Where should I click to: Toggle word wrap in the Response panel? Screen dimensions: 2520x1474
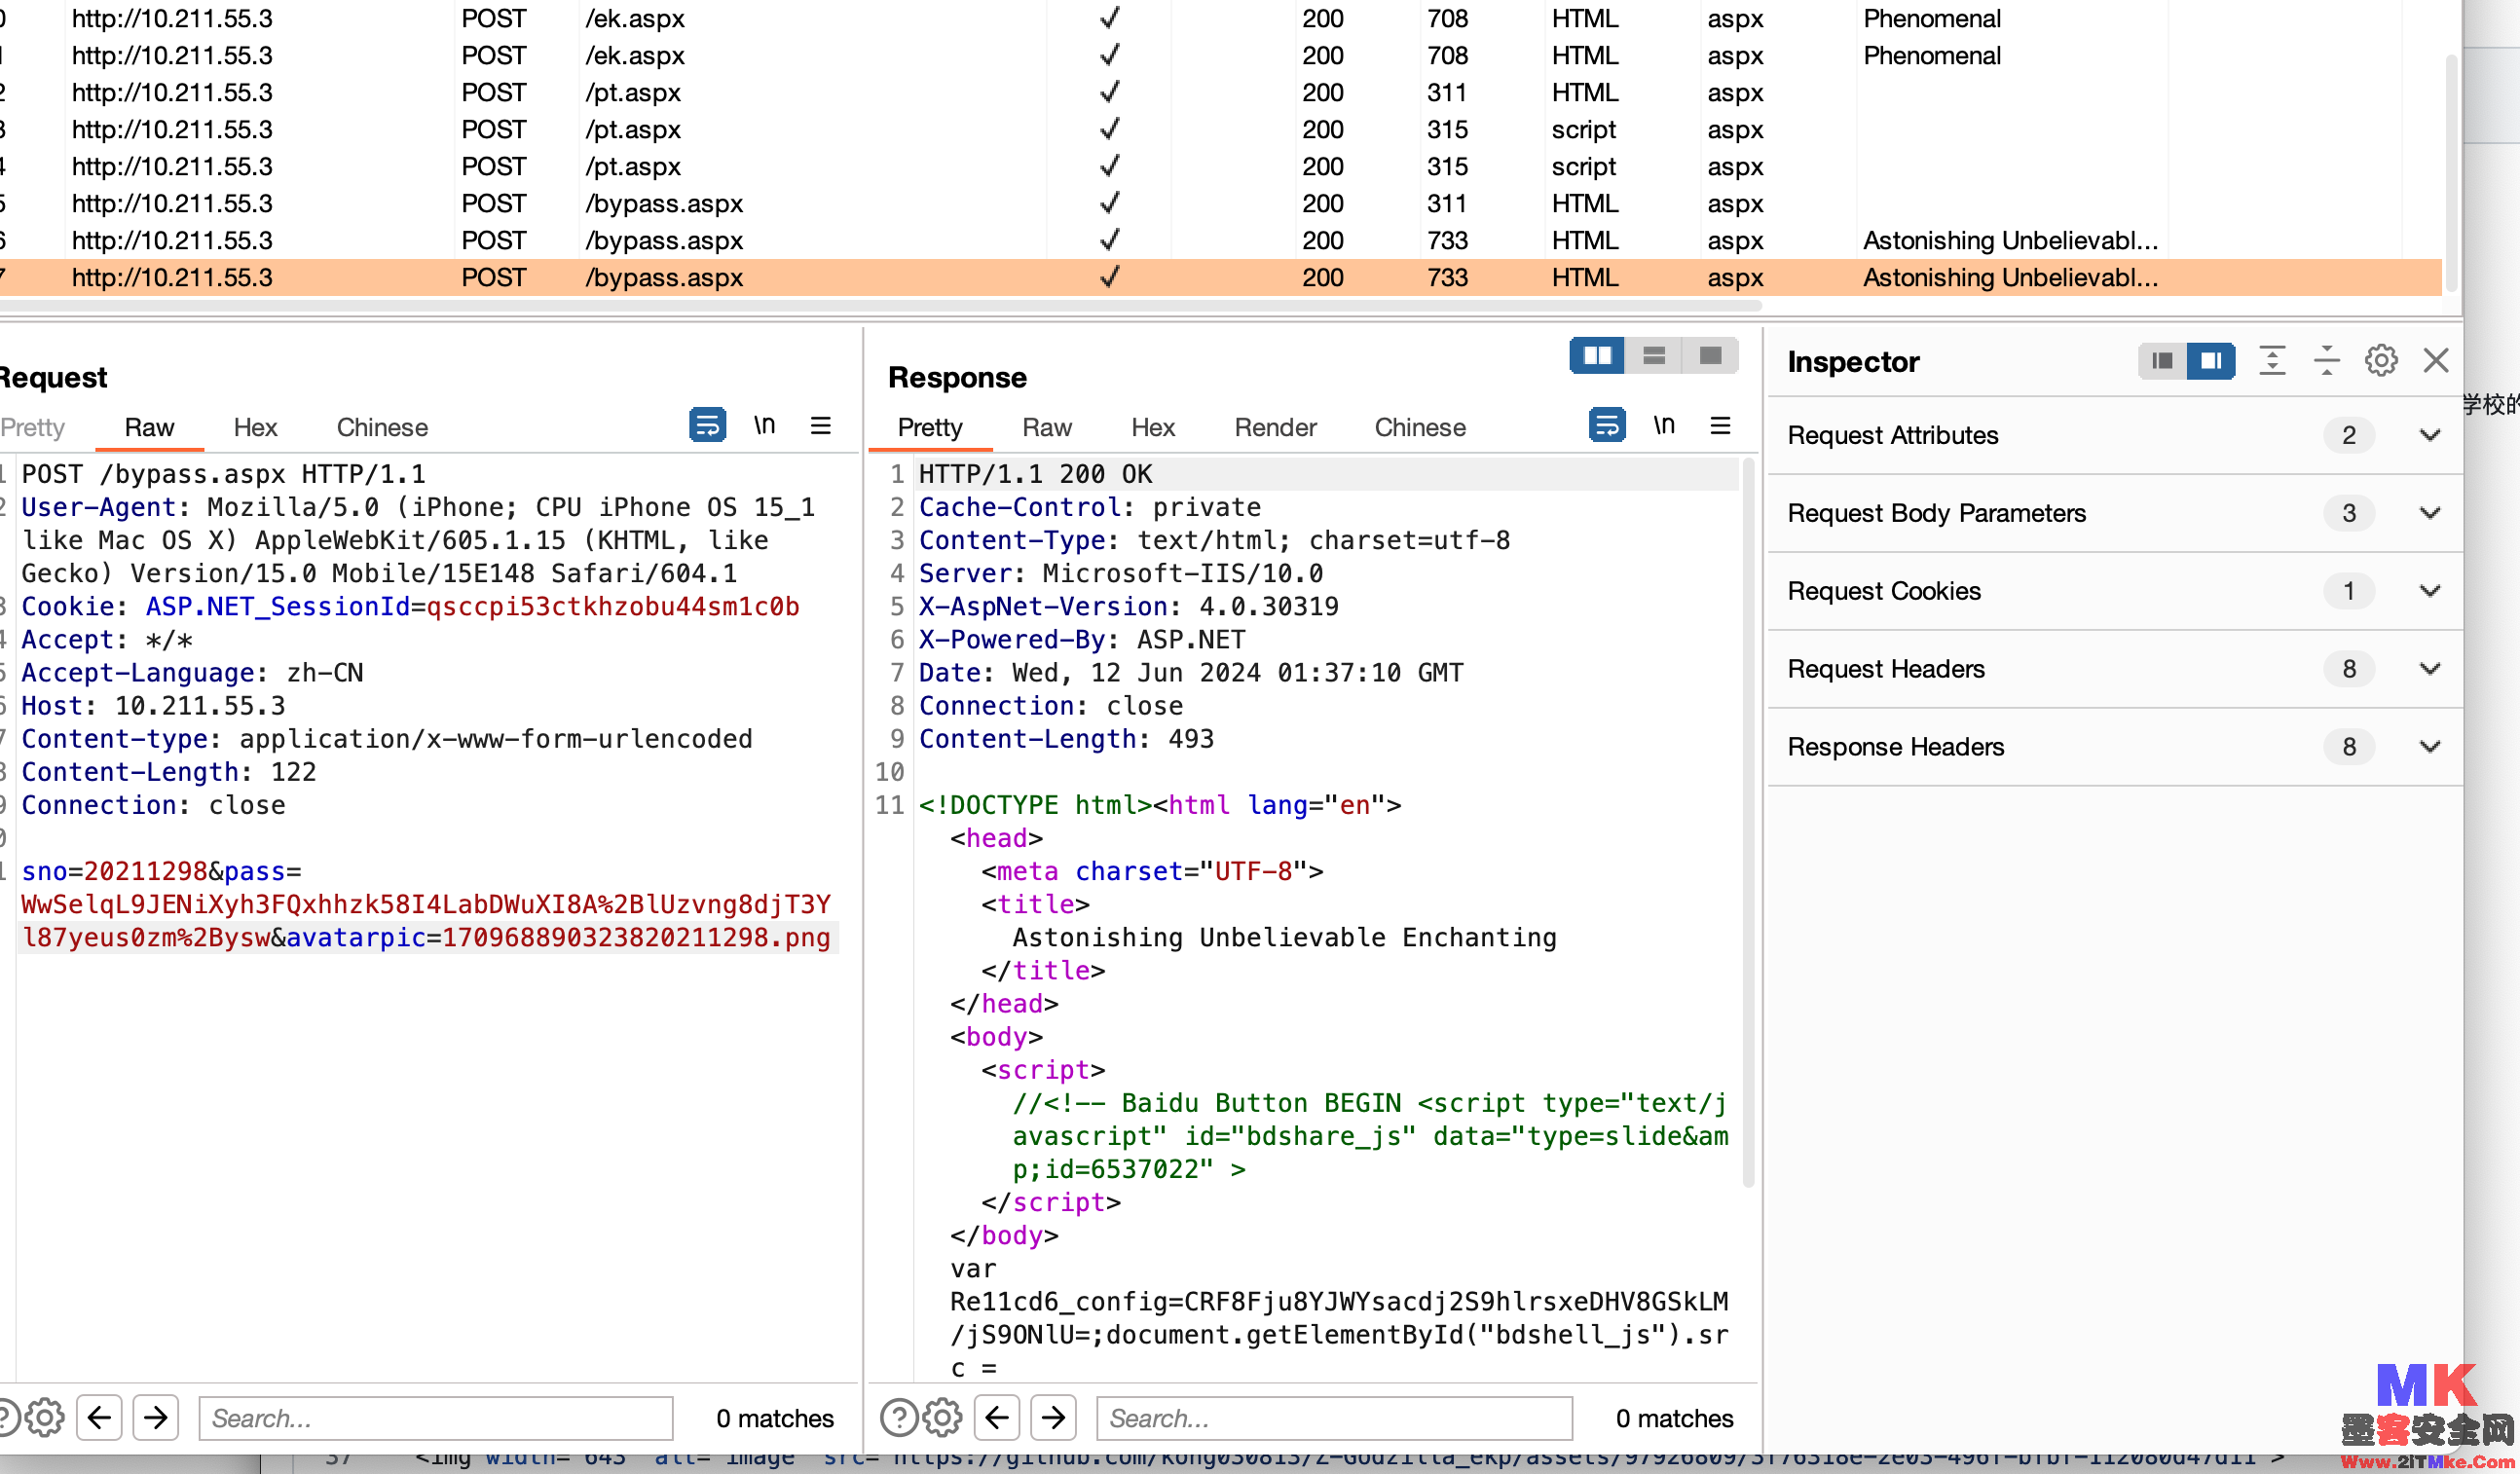1606,425
